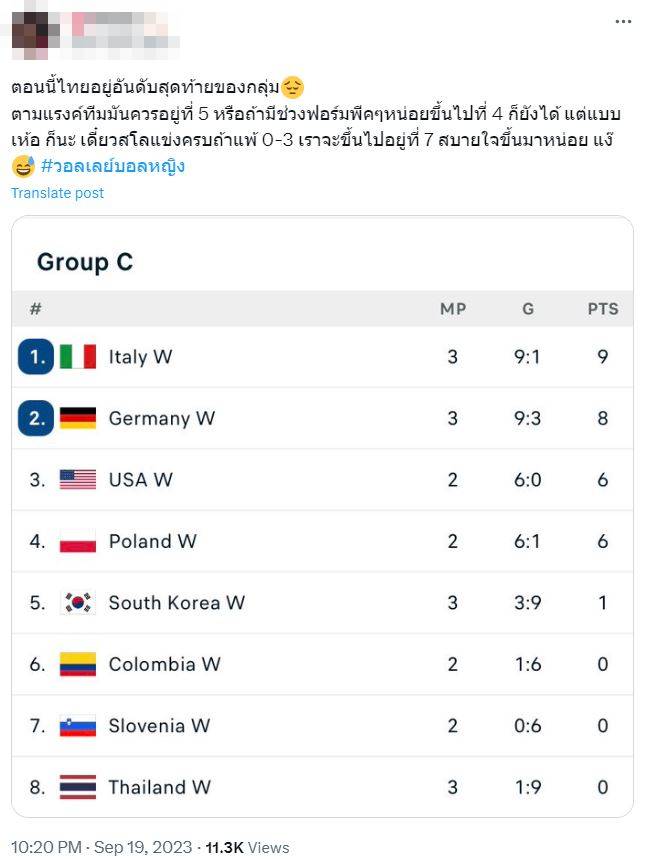Click the Italy flag icon

coord(78,357)
